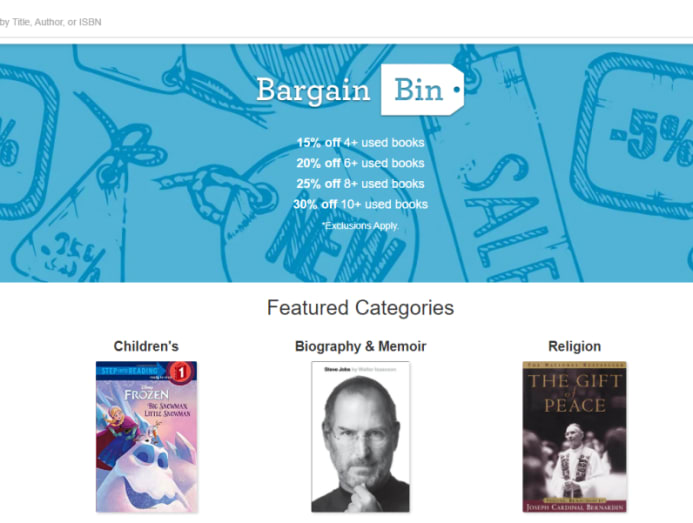693x523 pixels.
Task: Select the 20% off 6+ used books line
Action: (x=360, y=163)
